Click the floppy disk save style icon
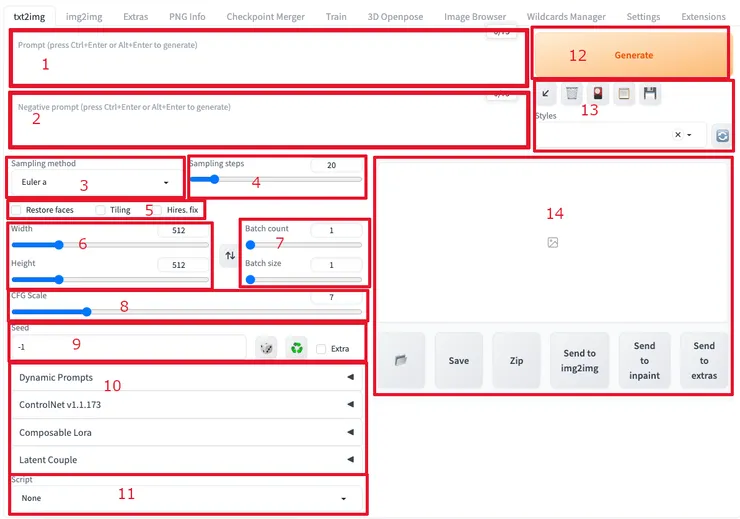740x519 pixels. [650, 93]
